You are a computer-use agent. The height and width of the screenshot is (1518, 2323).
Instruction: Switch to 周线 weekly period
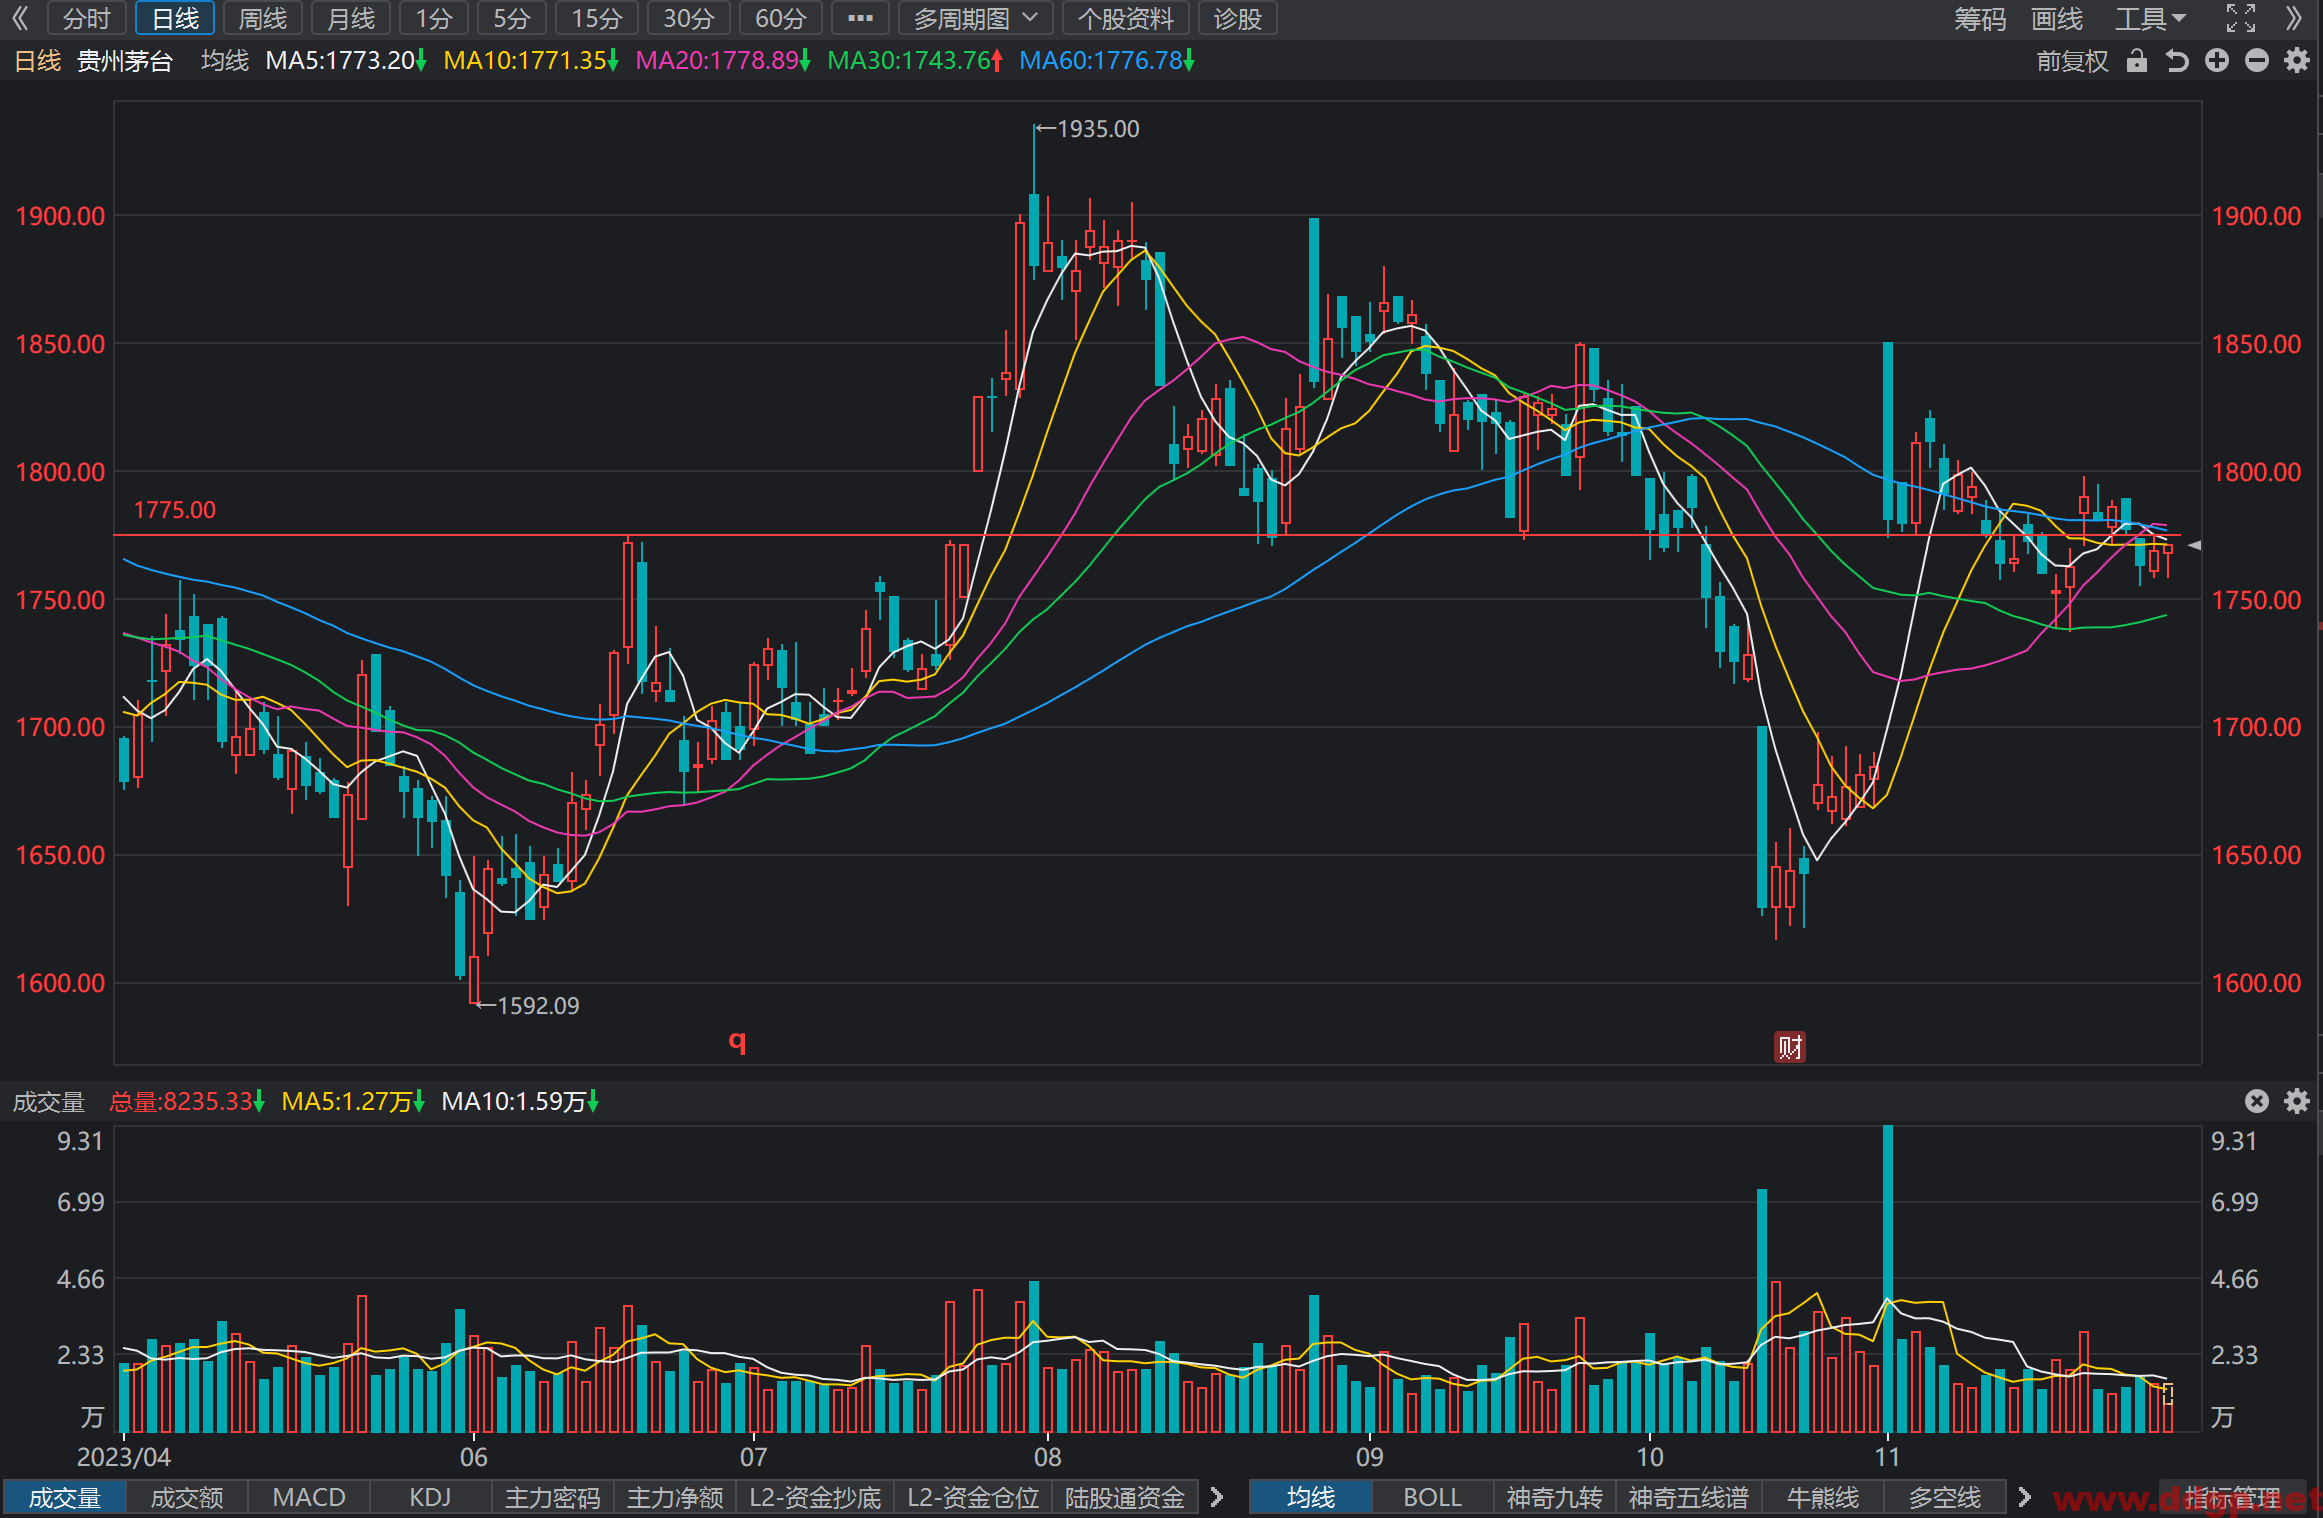262,18
